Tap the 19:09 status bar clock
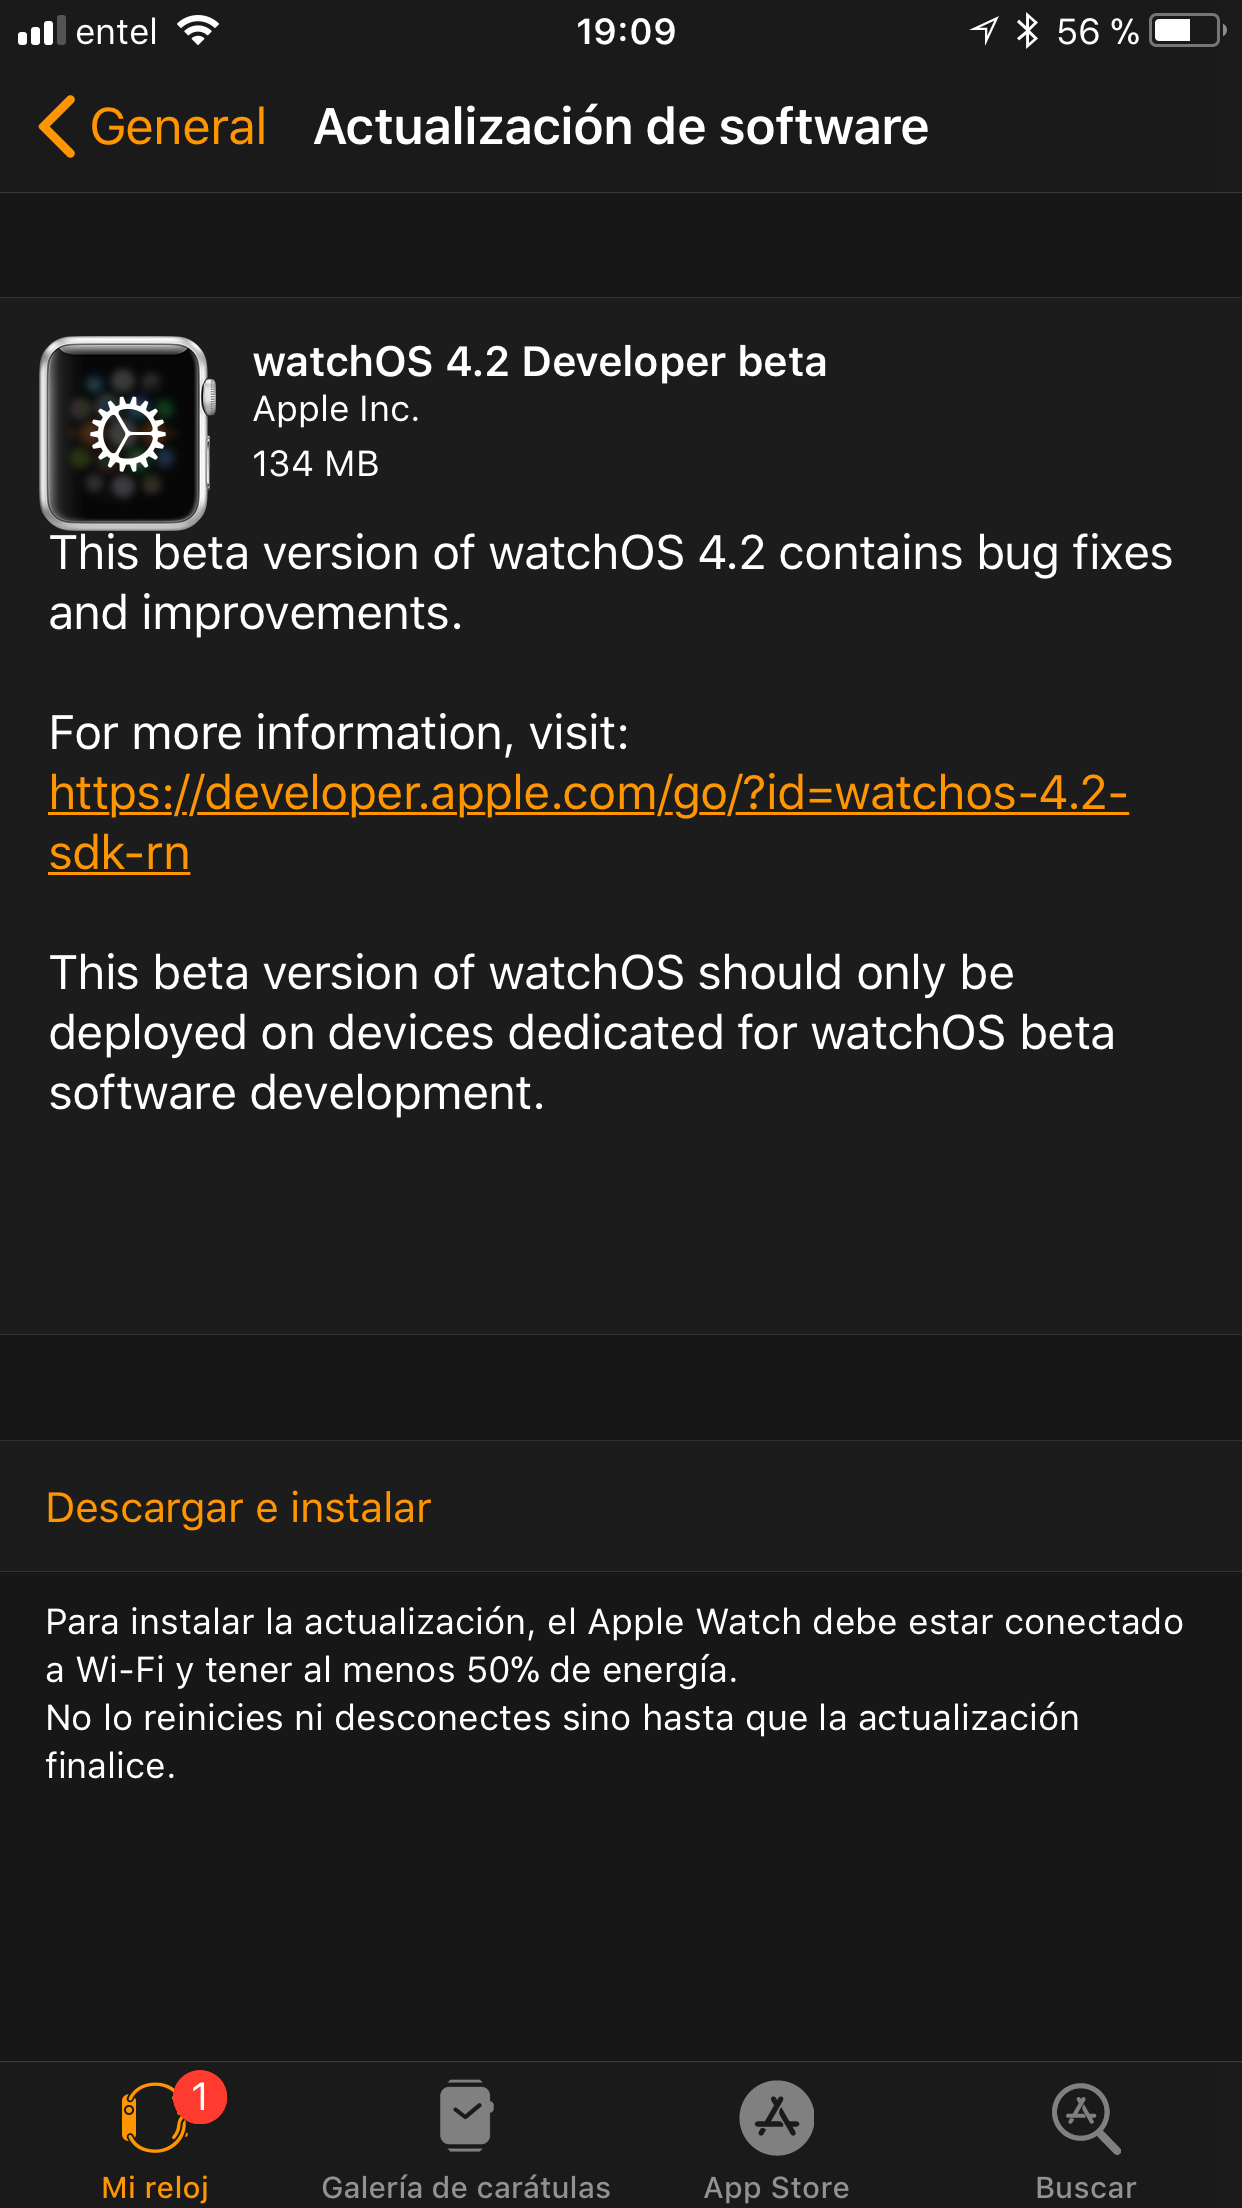The image size is (1242, 2208). pyautogui.click(x=626, y=31)
